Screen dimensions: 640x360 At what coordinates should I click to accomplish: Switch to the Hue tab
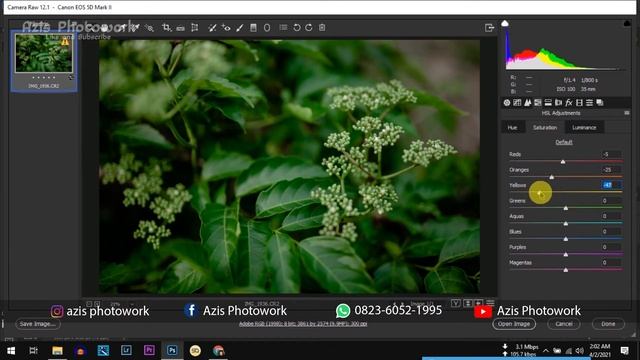pos(512,127)
